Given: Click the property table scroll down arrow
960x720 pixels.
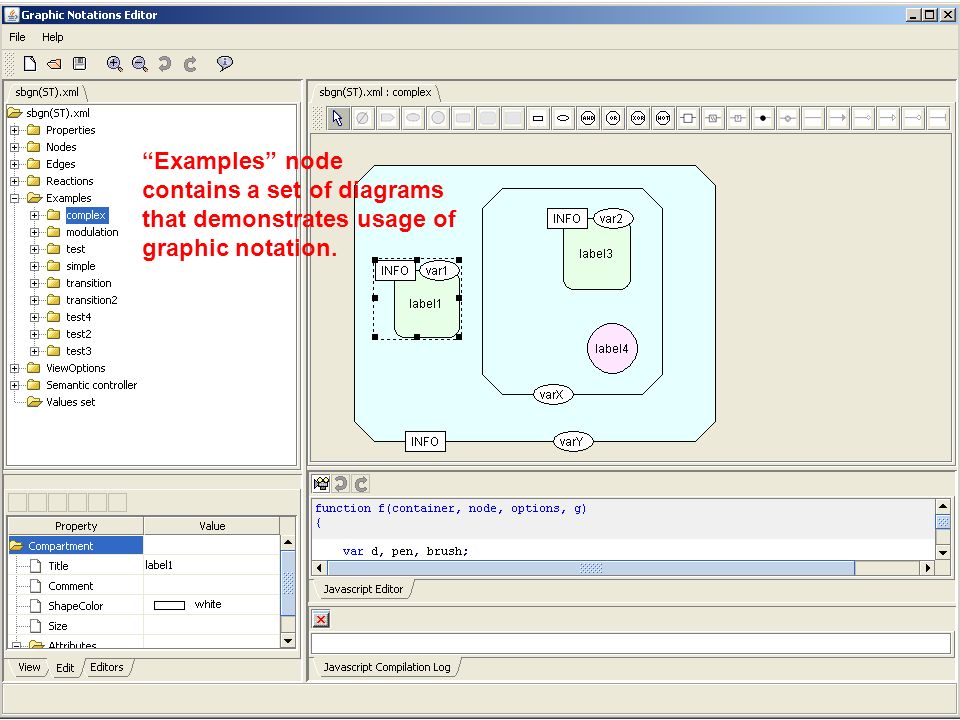Looking at the screenshot, I should click(288, 640).
